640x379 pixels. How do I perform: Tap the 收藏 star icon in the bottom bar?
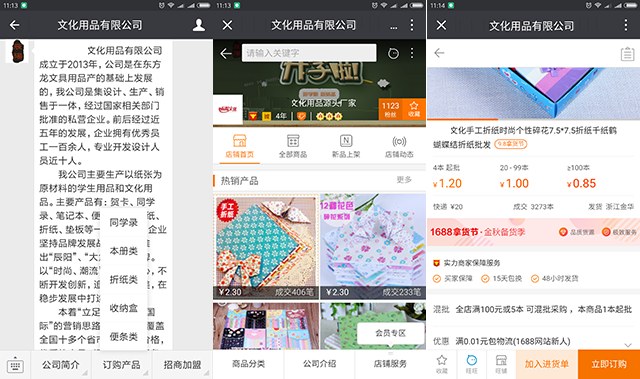[442, 364]
